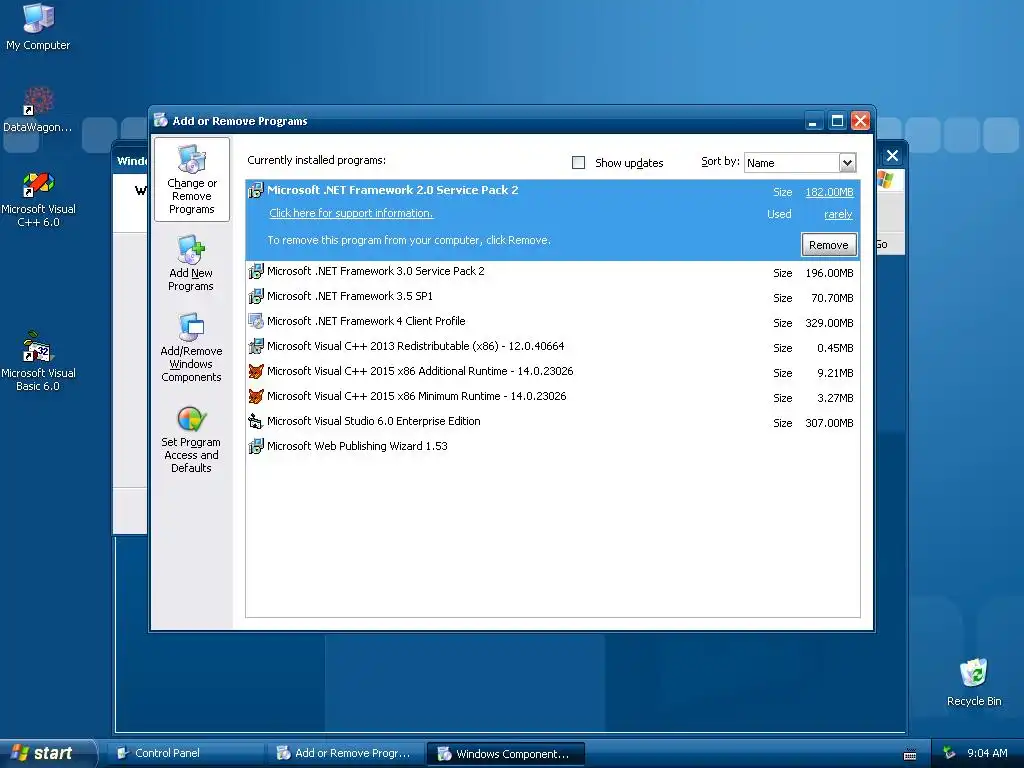Viewport: 1024px width, 768px height.
Task: Click the .NET Framework 4 Client Profile icon
Action: tap(256, 321)
